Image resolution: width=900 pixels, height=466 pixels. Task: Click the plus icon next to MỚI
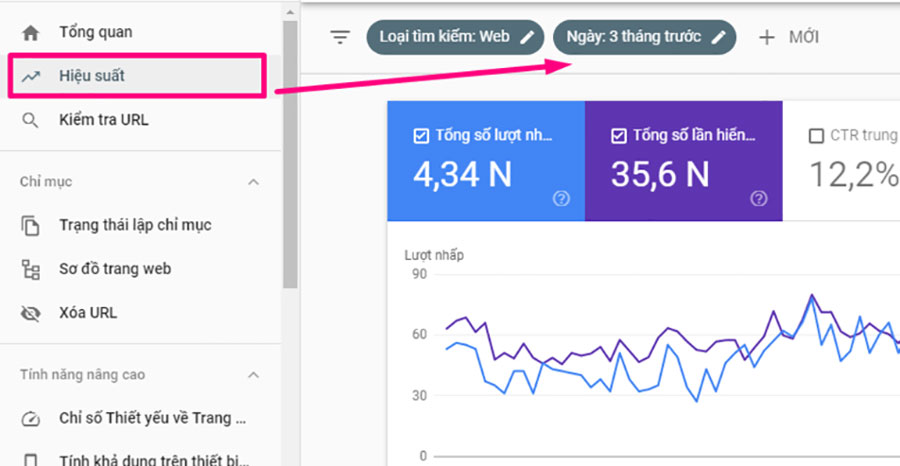(766, 38)
